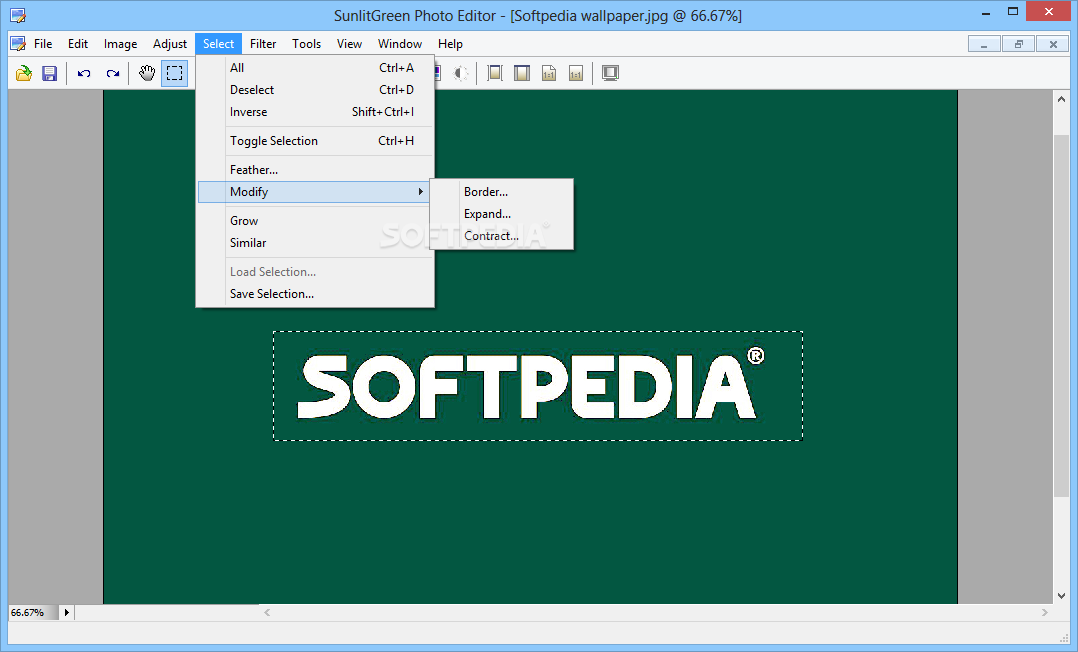The image size is (1078, 652).
Task: Open the Filter menu
Action: [x=263, y=44]
